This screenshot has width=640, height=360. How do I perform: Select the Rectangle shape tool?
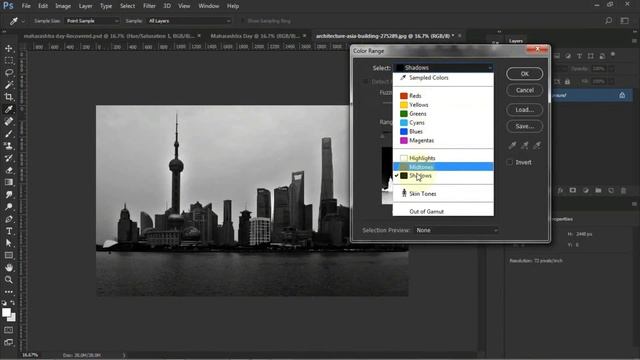point(9,256)
